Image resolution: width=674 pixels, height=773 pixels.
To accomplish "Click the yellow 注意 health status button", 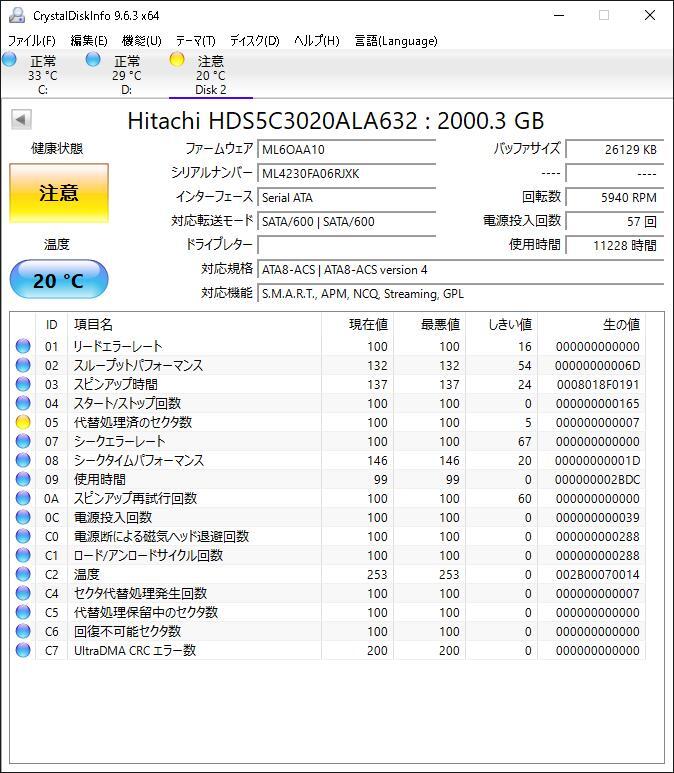I will click(x=59, y=193).
